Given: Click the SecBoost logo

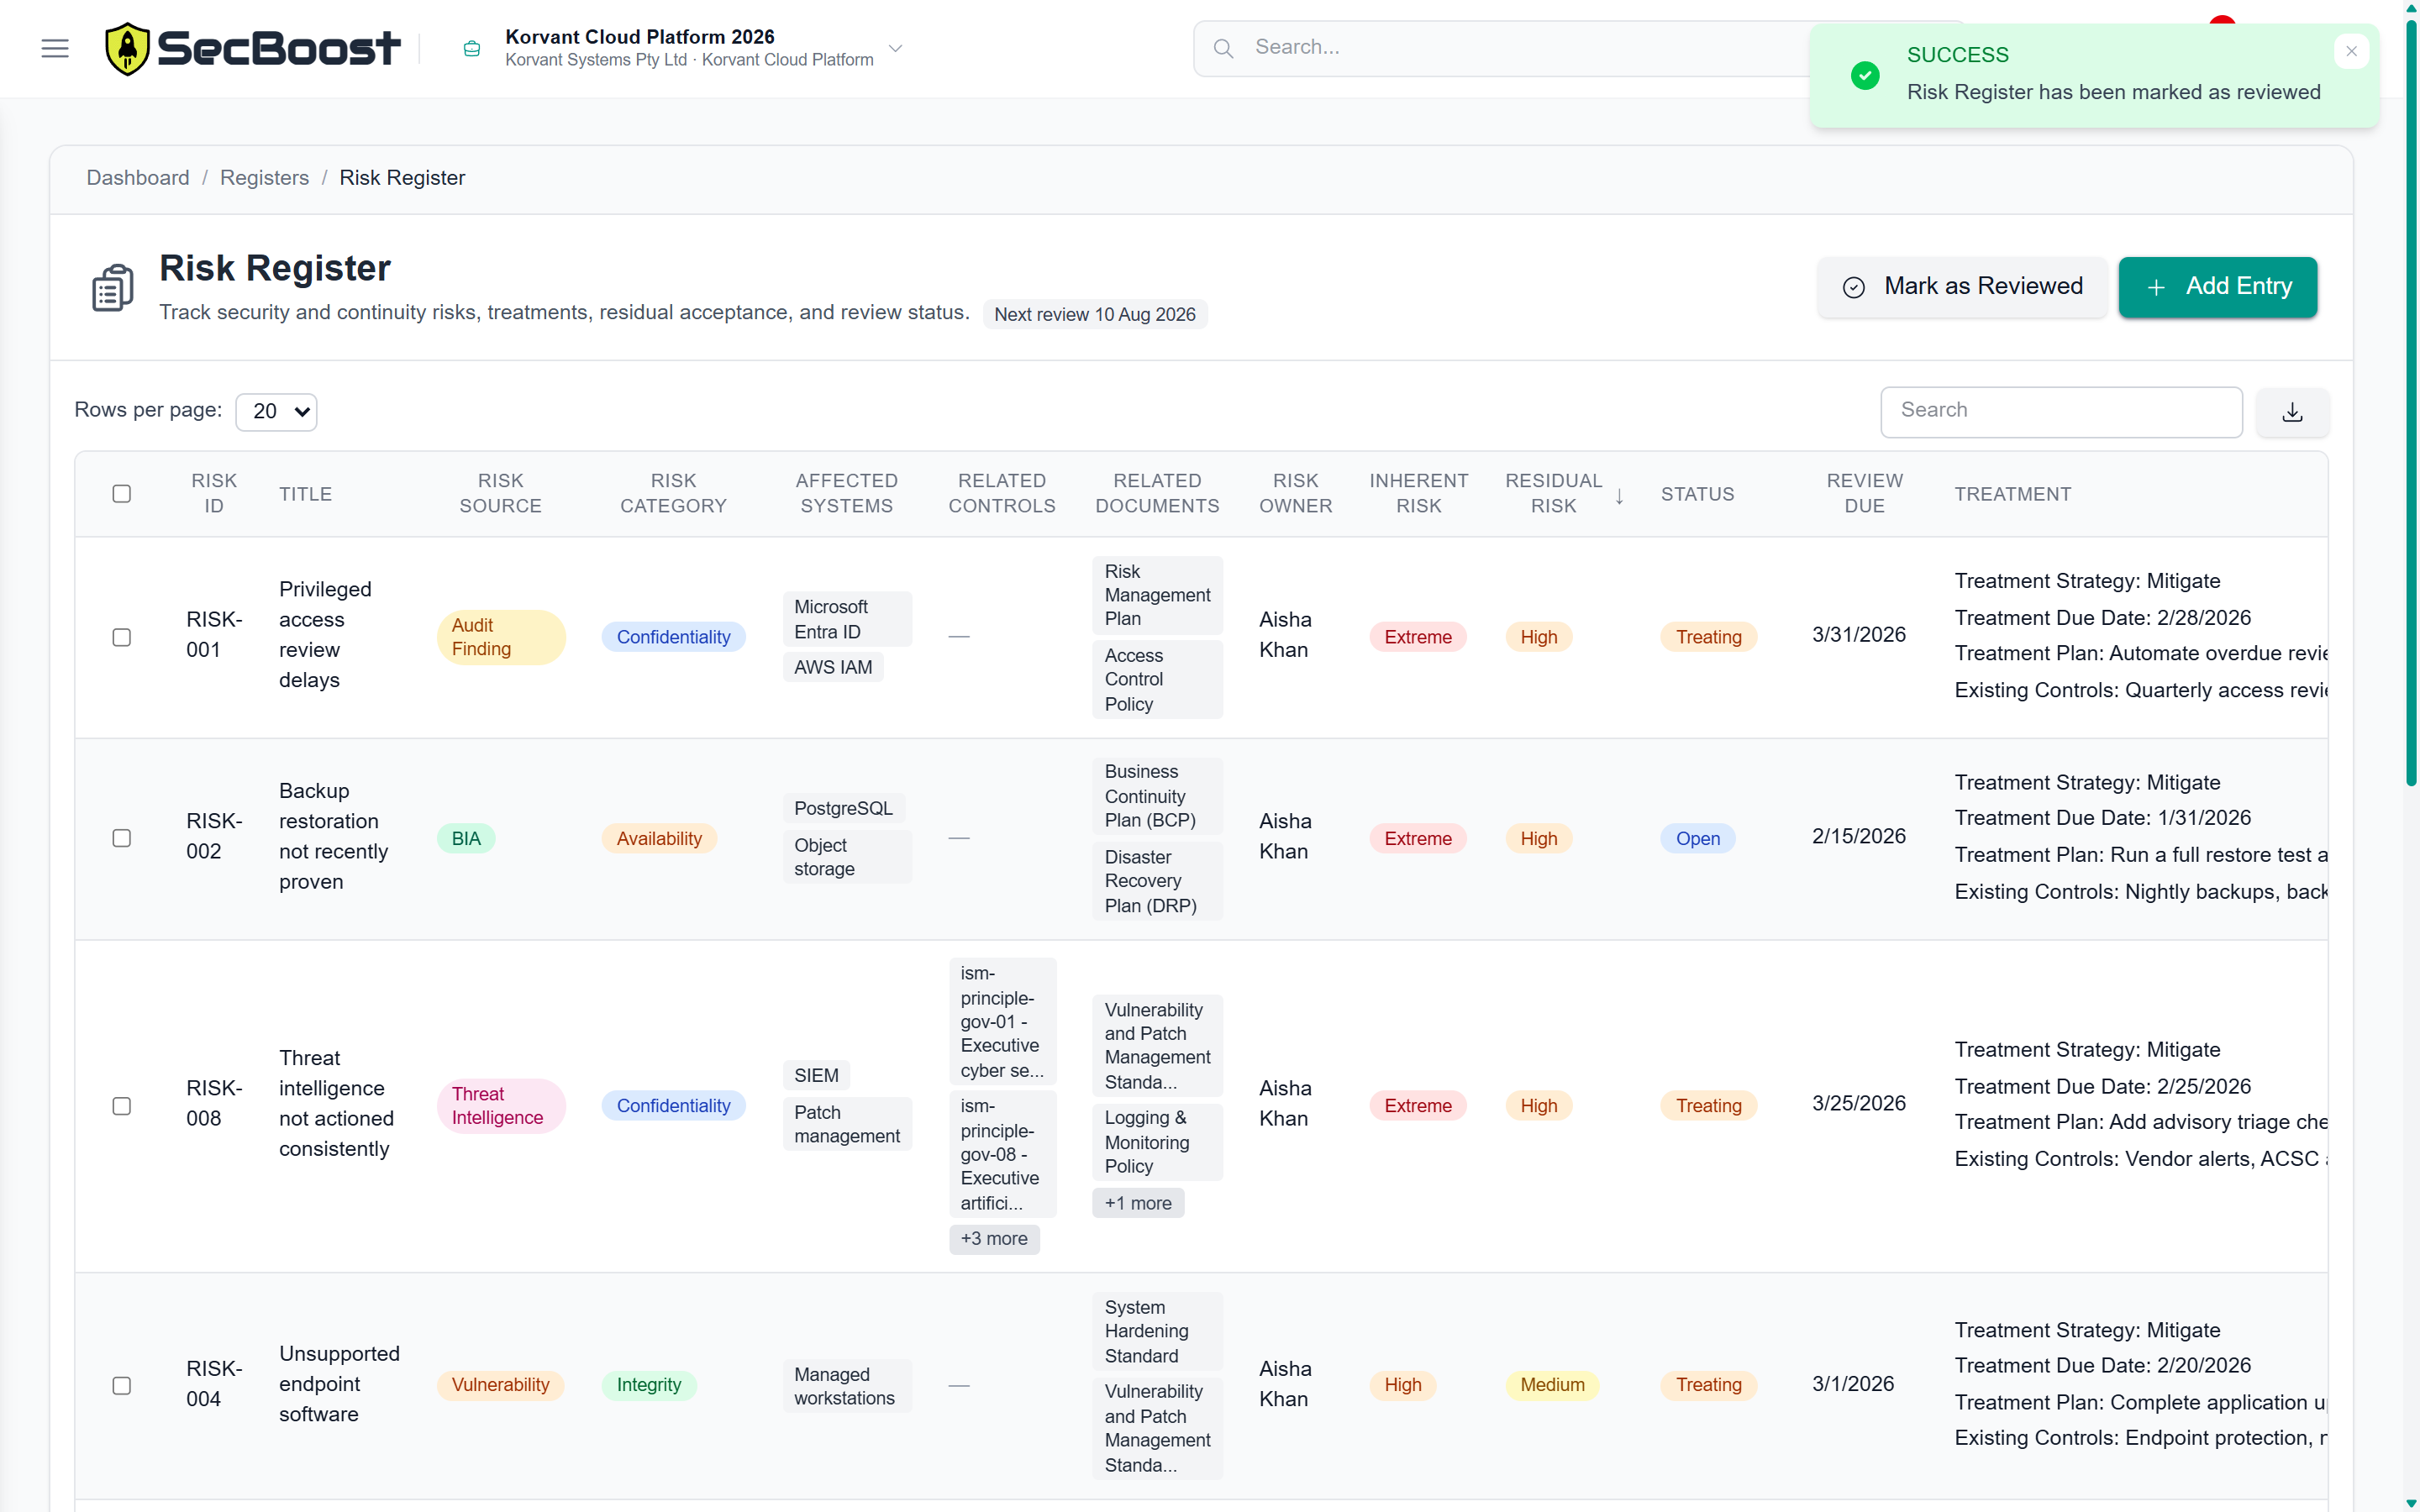Looking at the screenshot, I should point(253,48).
